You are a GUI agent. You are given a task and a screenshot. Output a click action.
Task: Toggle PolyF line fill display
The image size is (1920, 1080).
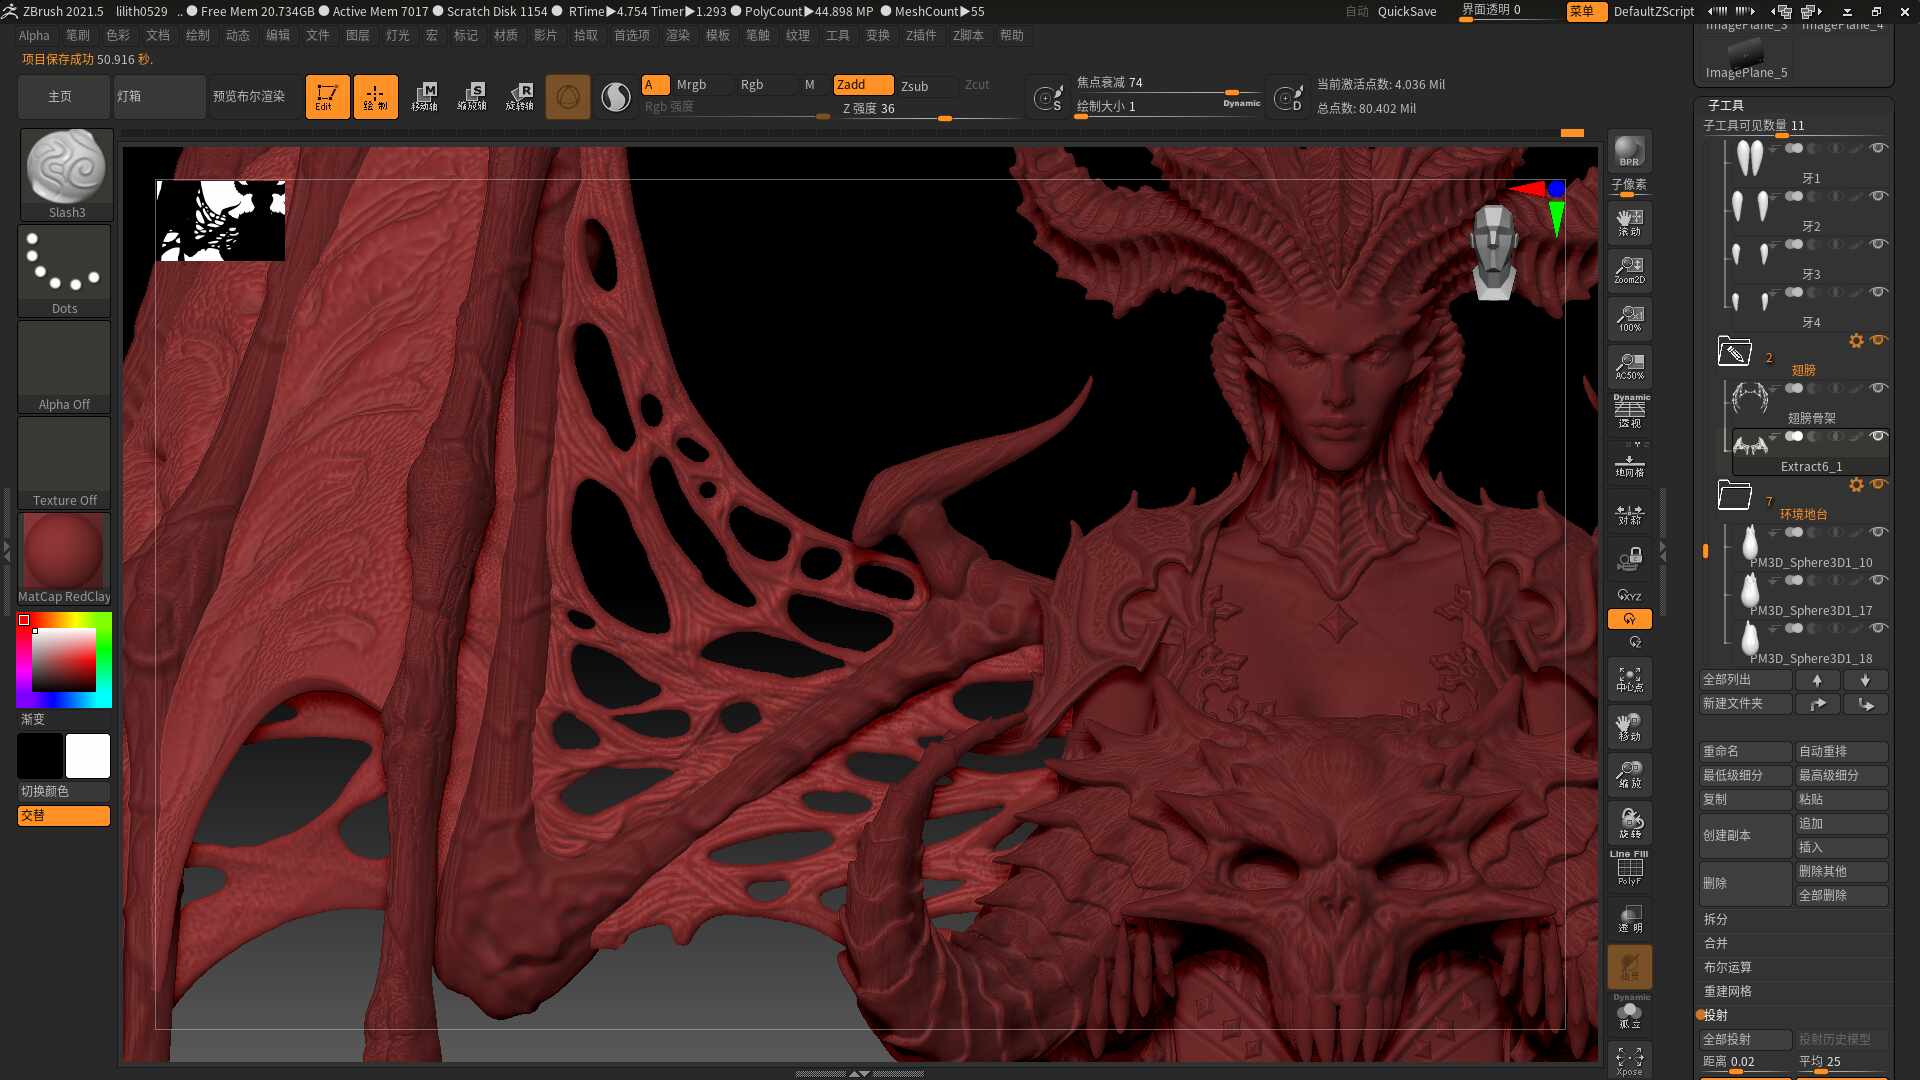pyautogui.click(x=1629, y=868)
